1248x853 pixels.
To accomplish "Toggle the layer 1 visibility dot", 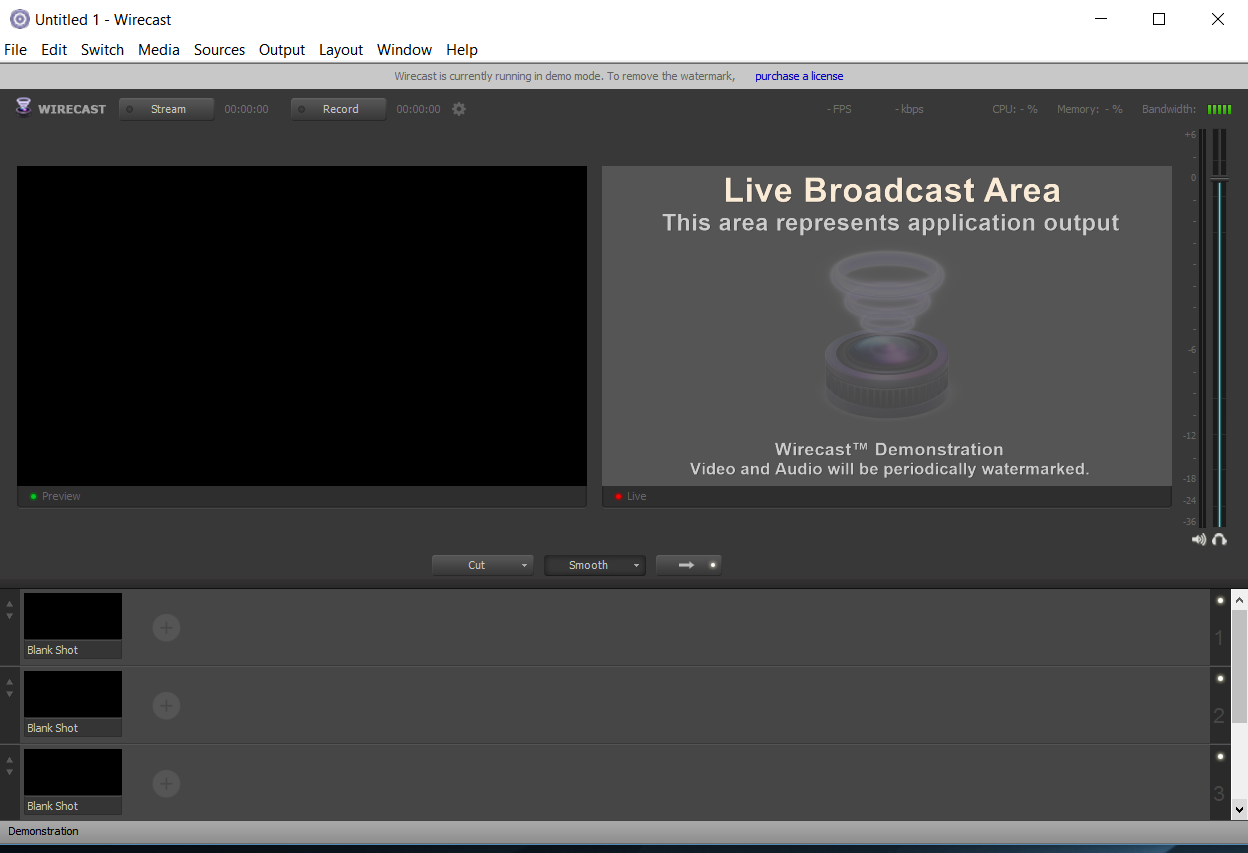I will (x=1220, y=601).
